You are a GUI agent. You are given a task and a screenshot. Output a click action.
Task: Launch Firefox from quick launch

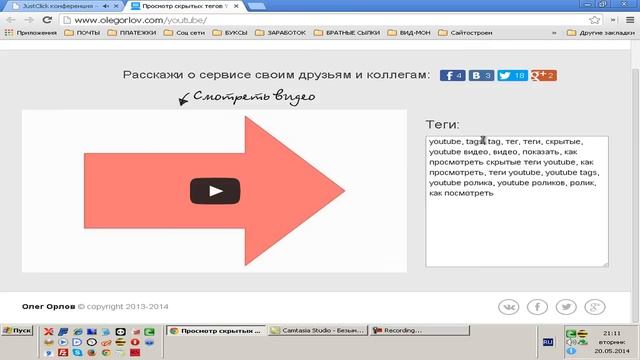[x=91, y=352]
